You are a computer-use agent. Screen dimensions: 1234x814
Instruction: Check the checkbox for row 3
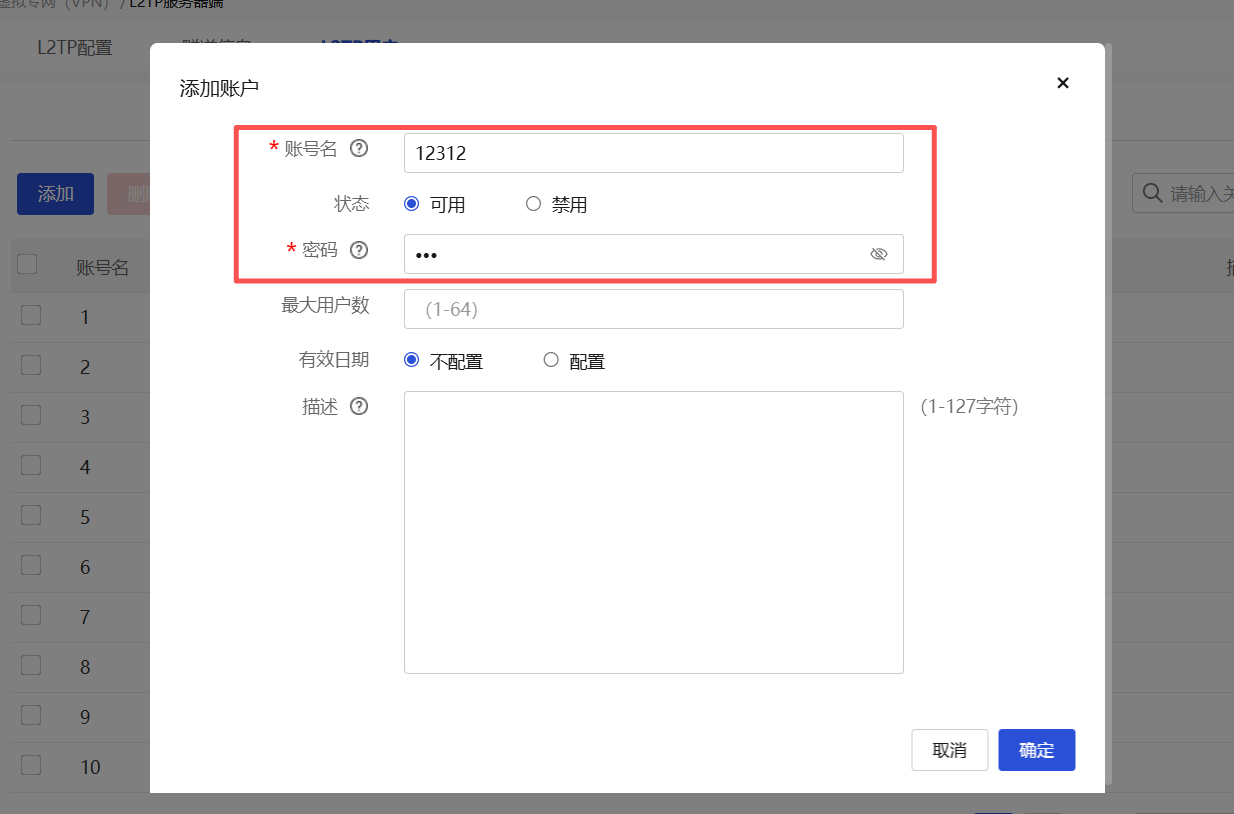[31, 415]
